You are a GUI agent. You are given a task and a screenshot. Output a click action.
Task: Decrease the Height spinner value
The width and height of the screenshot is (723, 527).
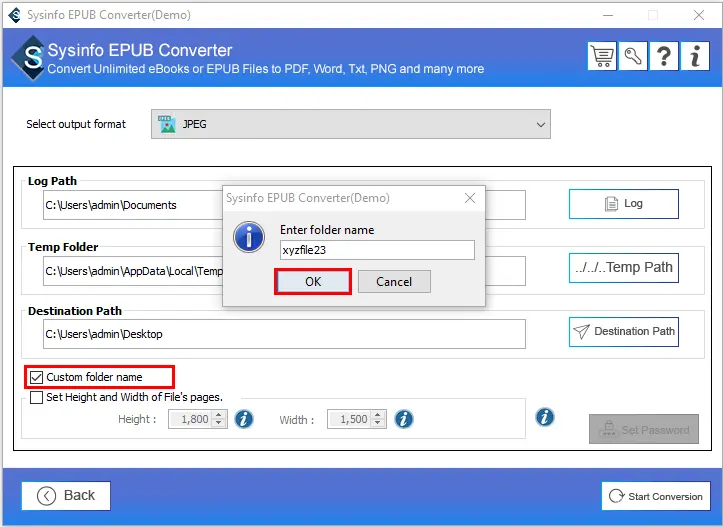219,423
